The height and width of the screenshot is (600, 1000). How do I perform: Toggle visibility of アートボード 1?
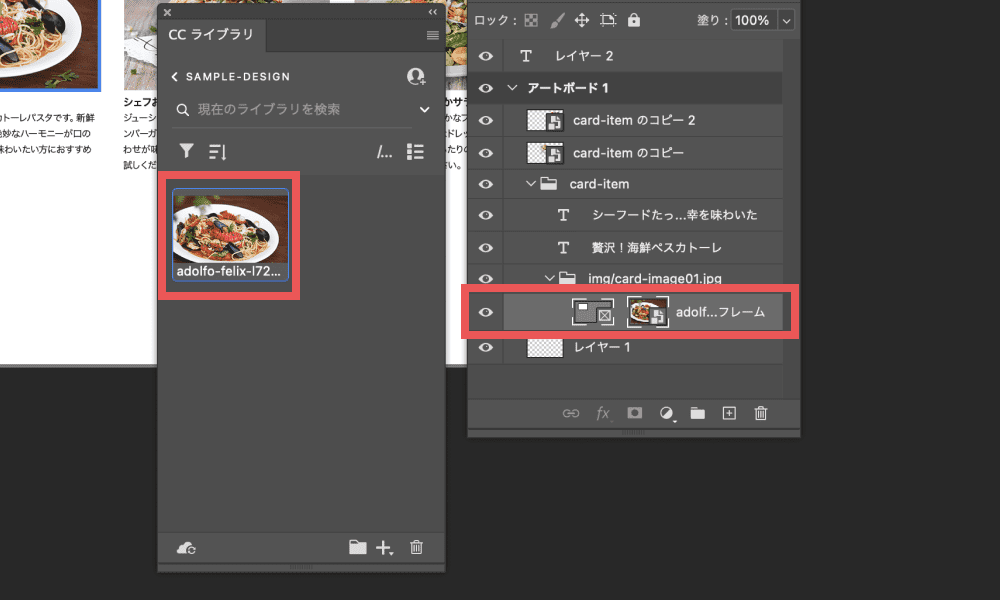486,89
